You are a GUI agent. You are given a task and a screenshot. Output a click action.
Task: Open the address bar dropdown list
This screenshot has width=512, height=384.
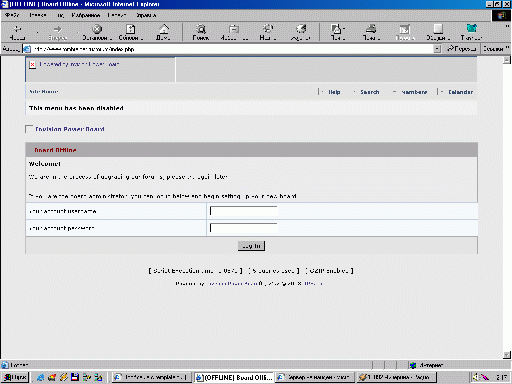click(x=437, y=49)
